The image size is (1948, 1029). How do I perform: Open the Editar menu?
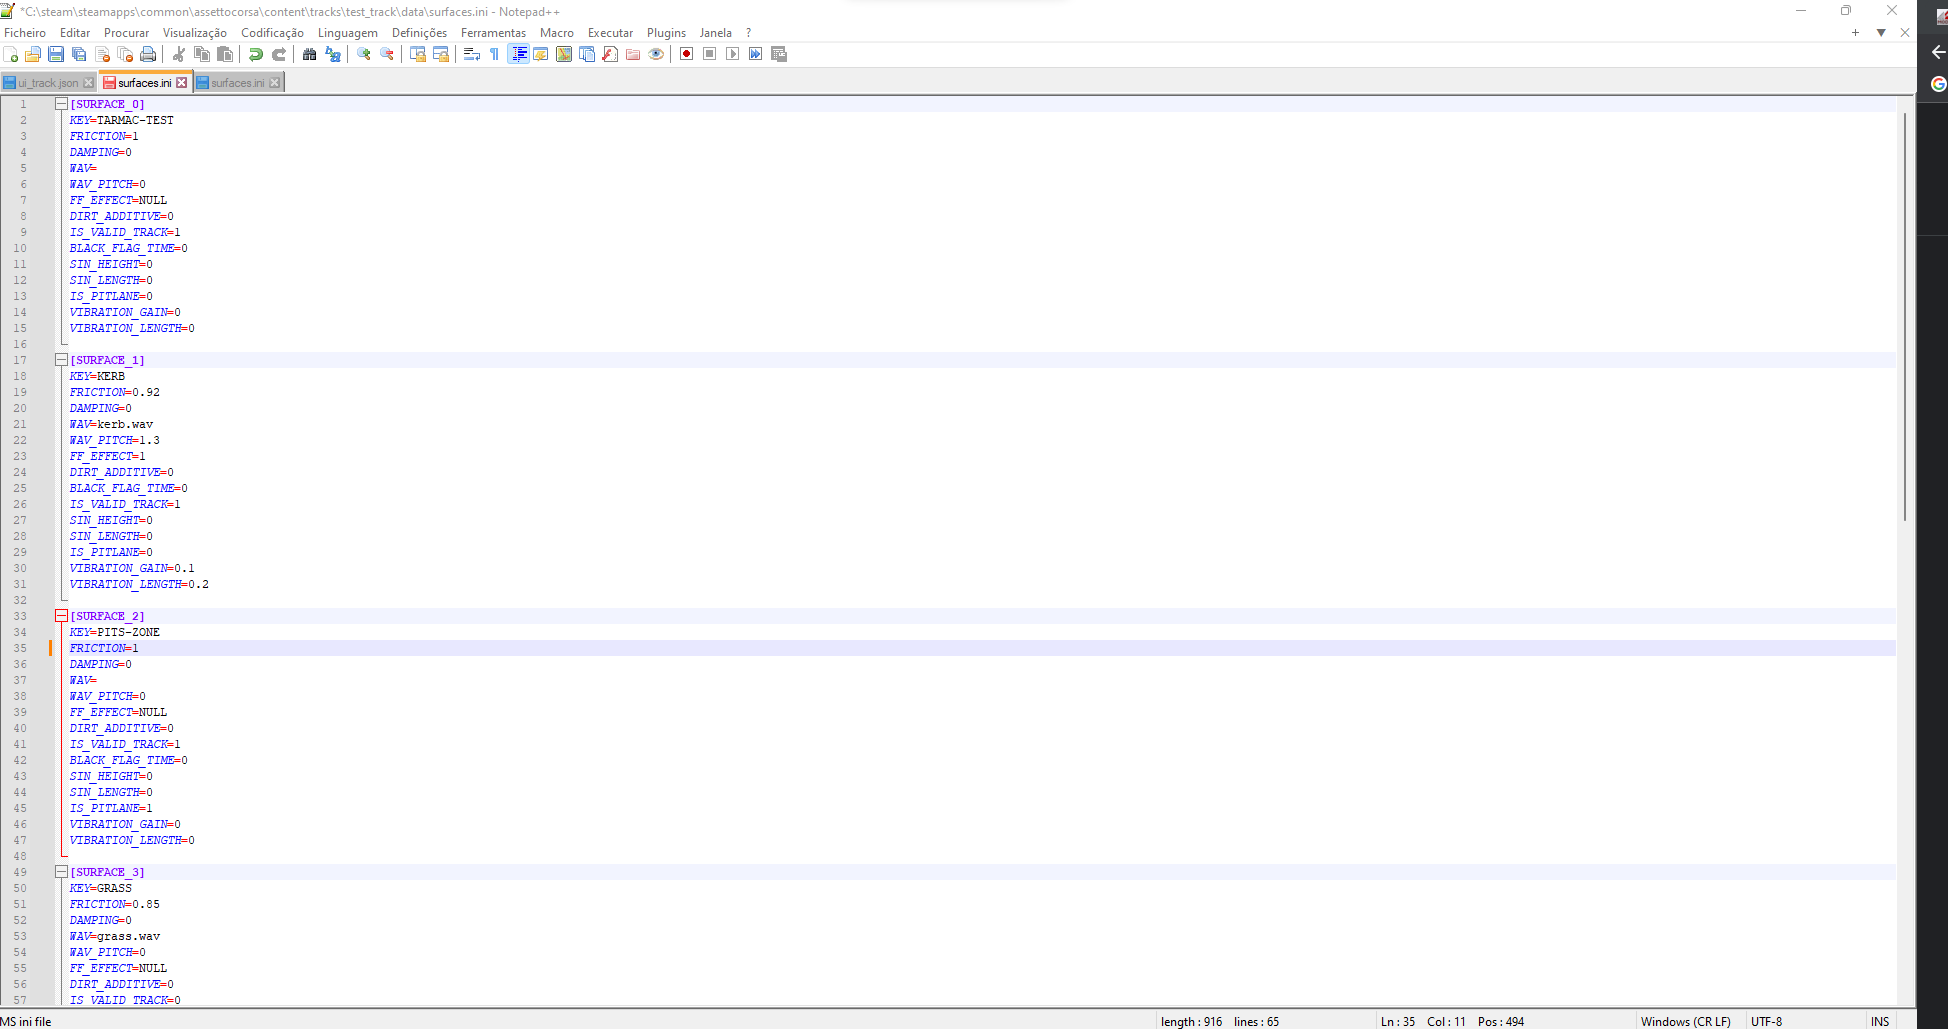pos(75,33)
